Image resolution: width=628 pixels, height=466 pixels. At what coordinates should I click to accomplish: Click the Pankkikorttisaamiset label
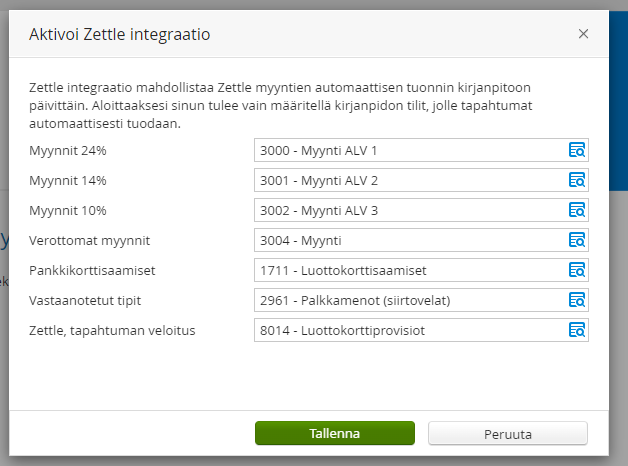coord(92,271)
